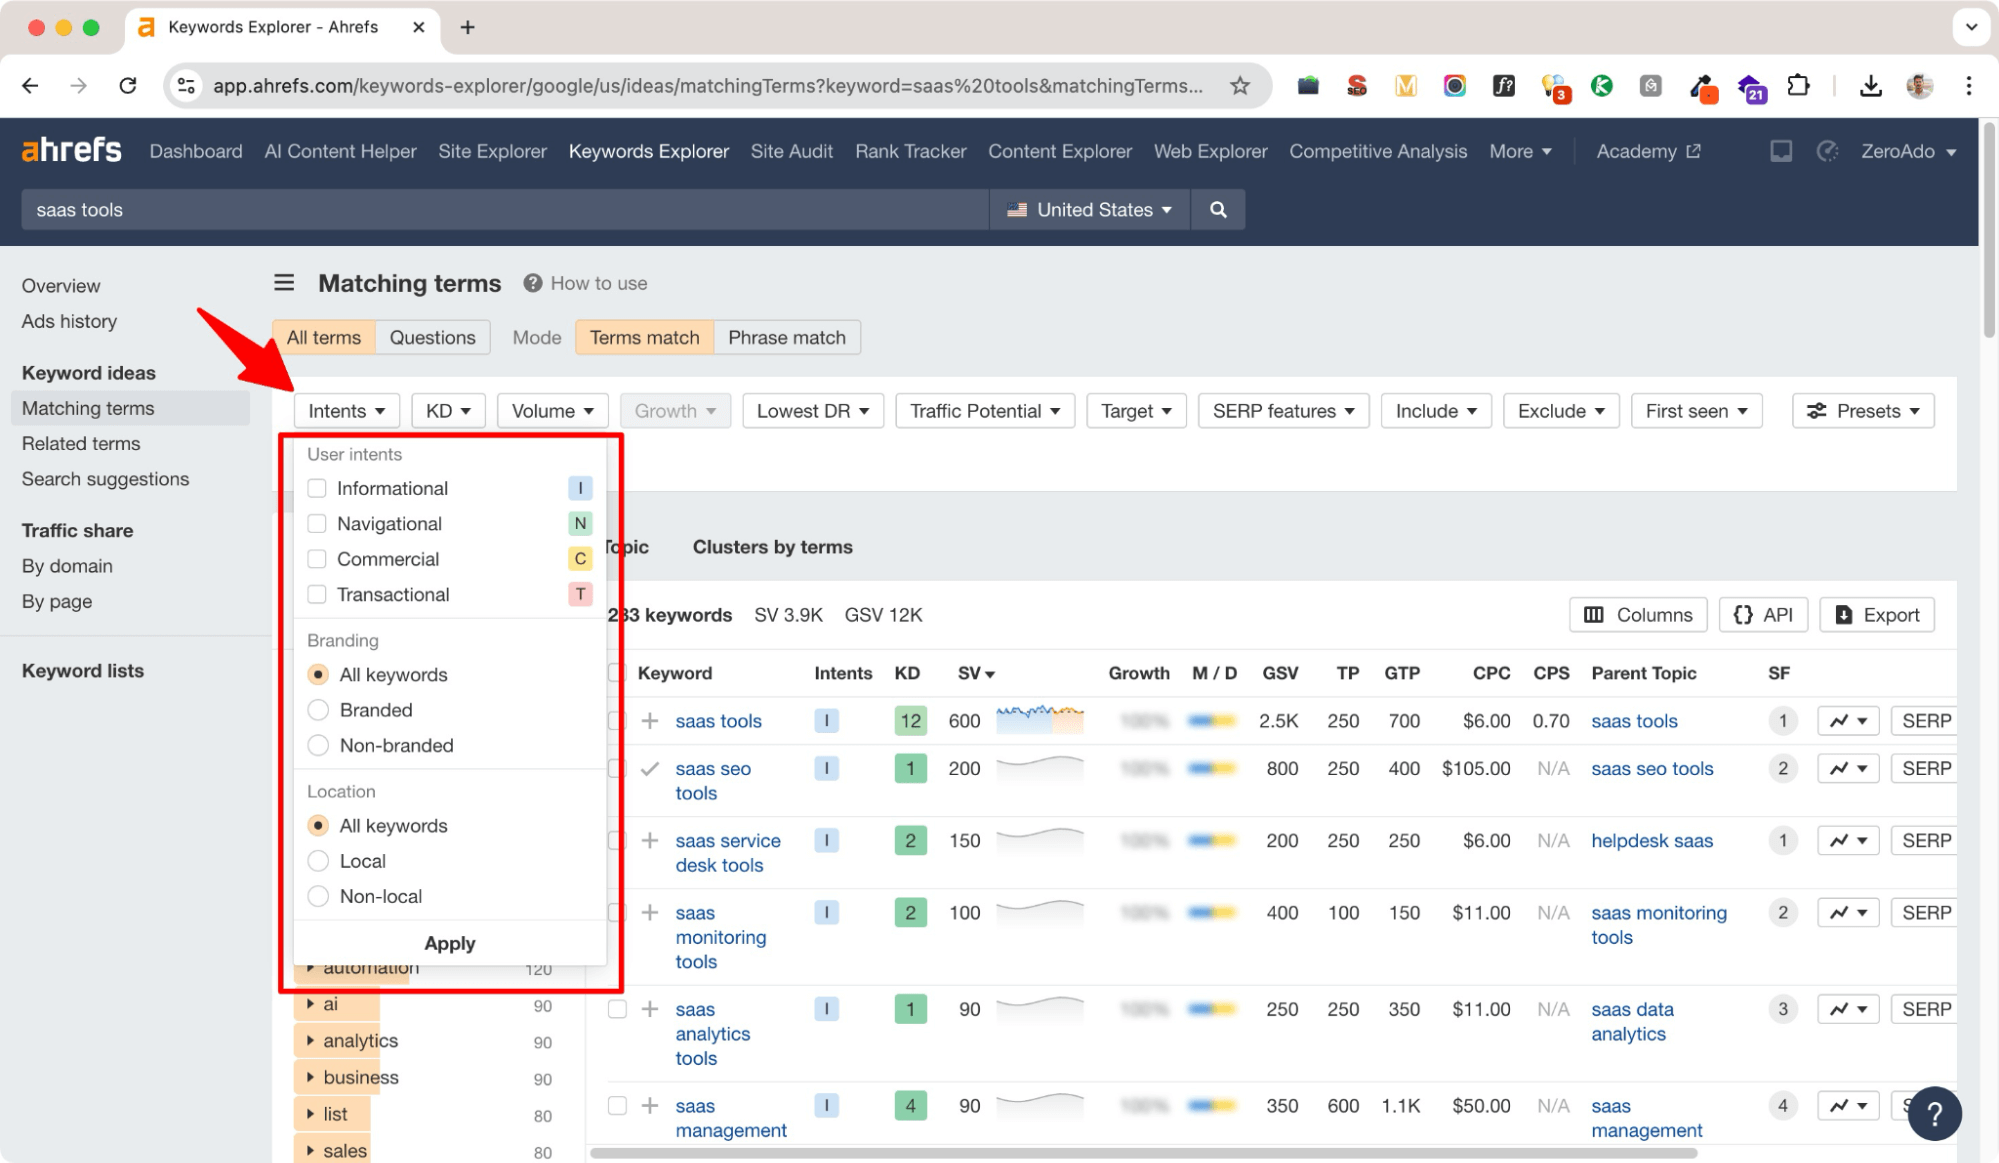The height and width of the screenshot is (1163, 1999).
Task: Check the Informational intent checkbox
Action: pyautogui.click(x=317, y=488)
